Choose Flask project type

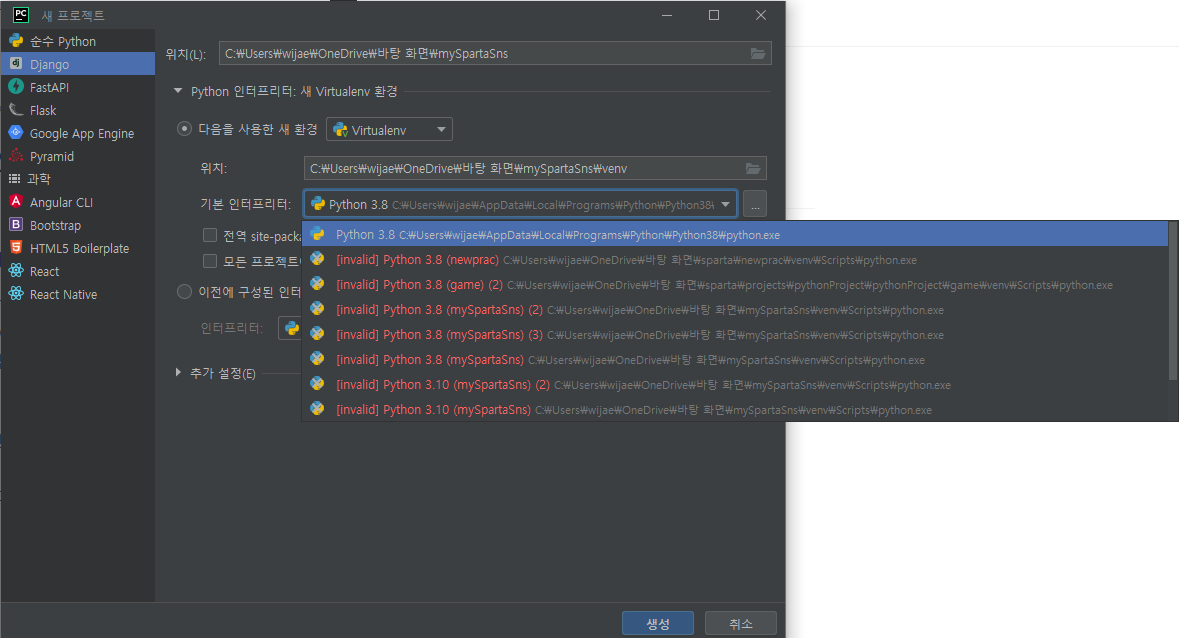[x=78, y=110]
